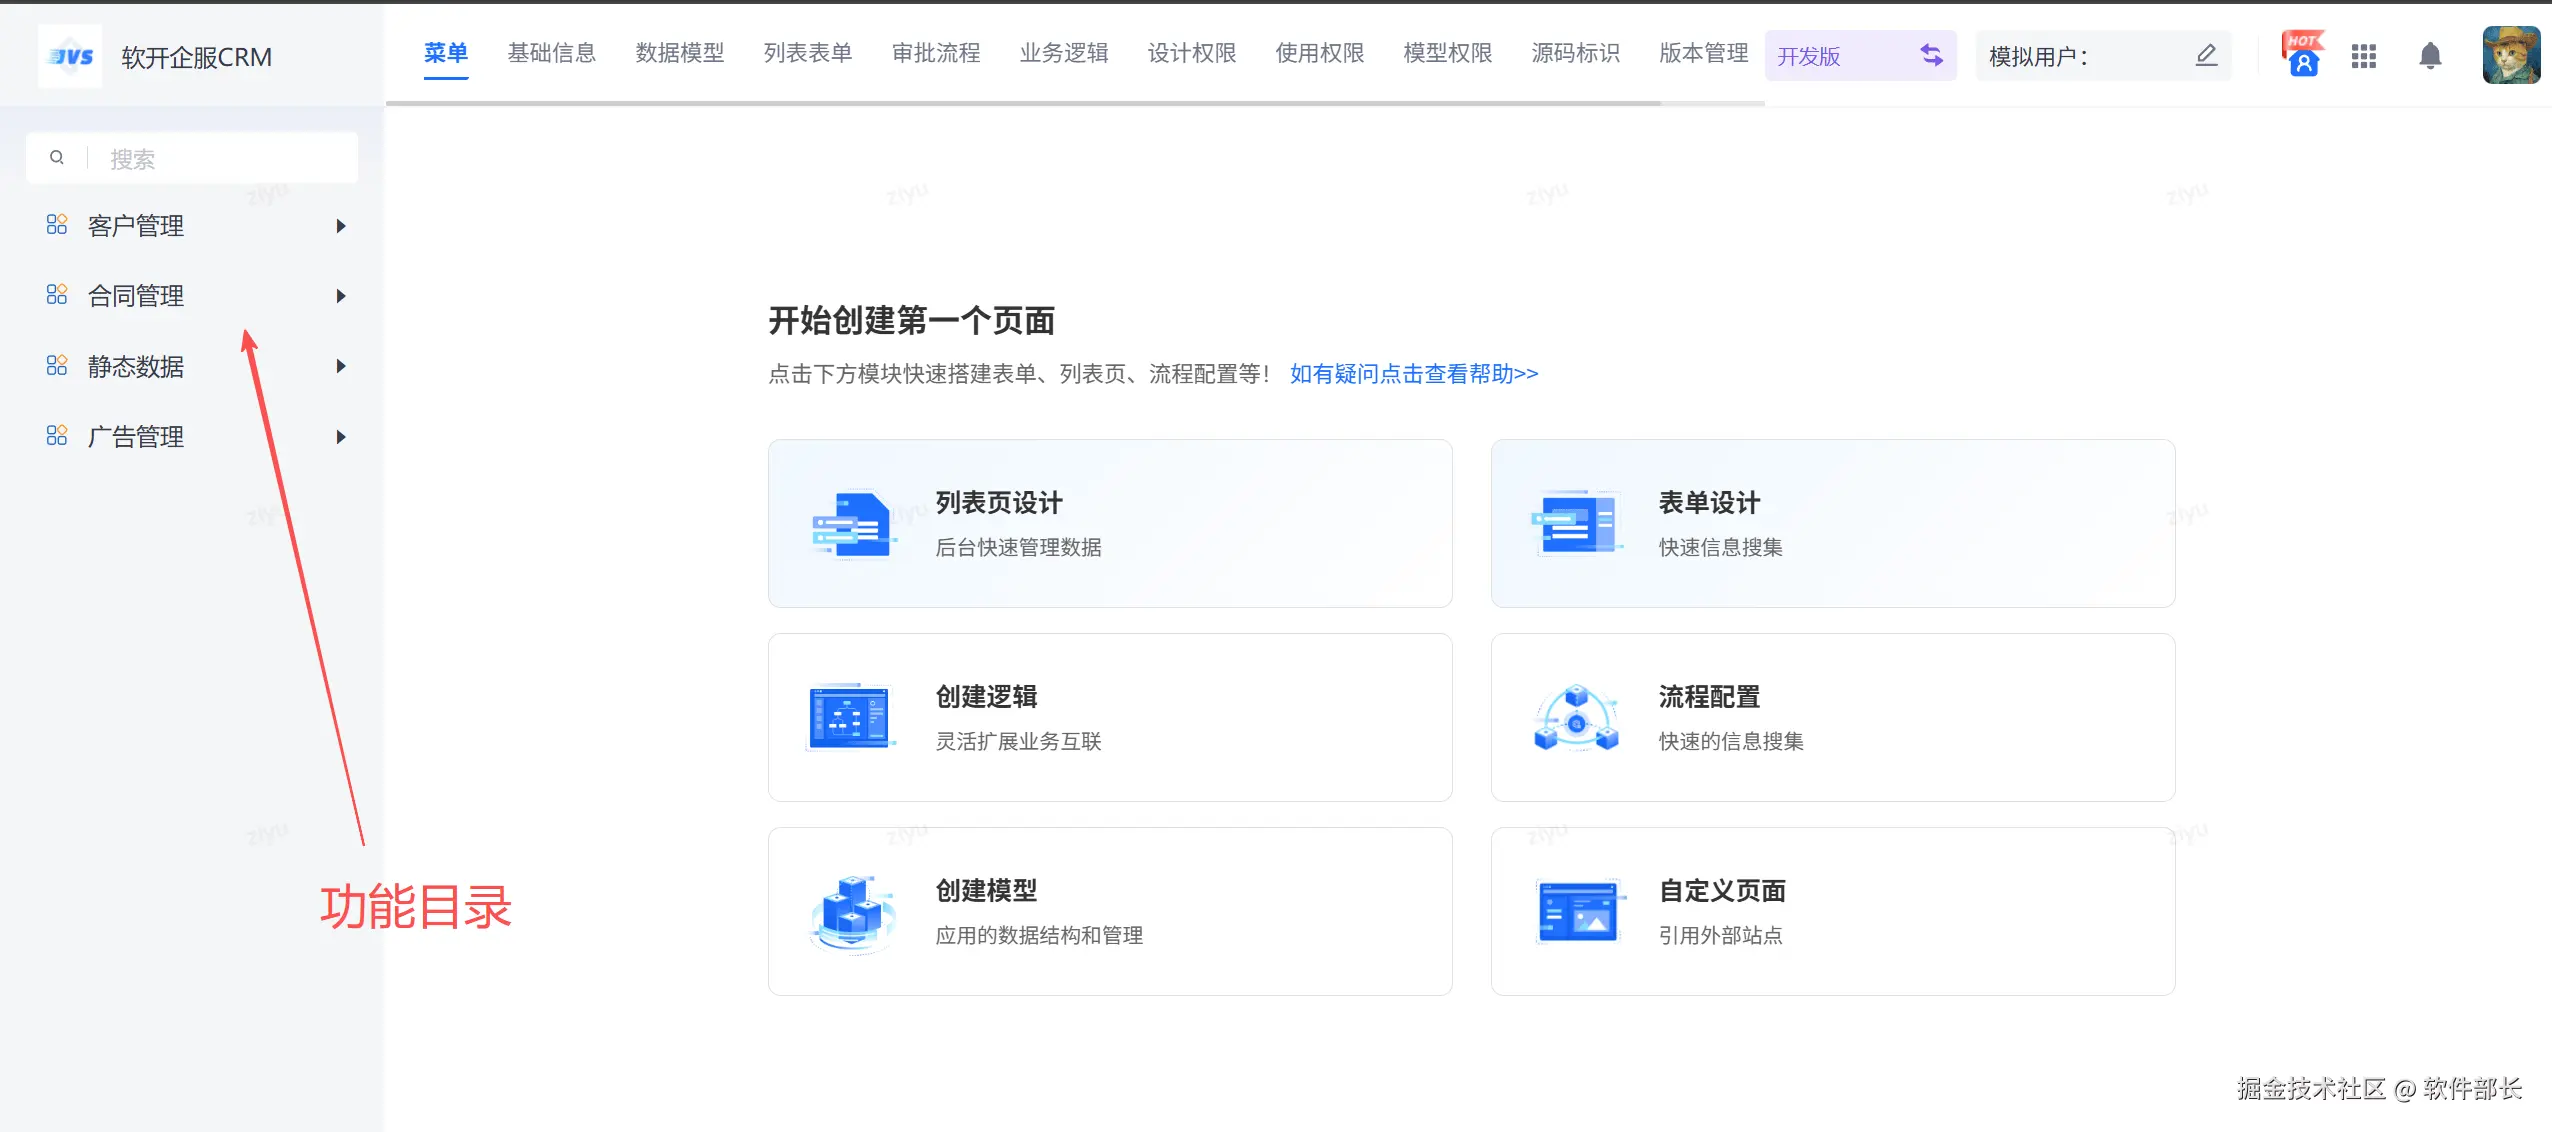Open the 审批流程 tab
The height and width of the screenshot is (1132, 2552).
click(x=936, y=53)
